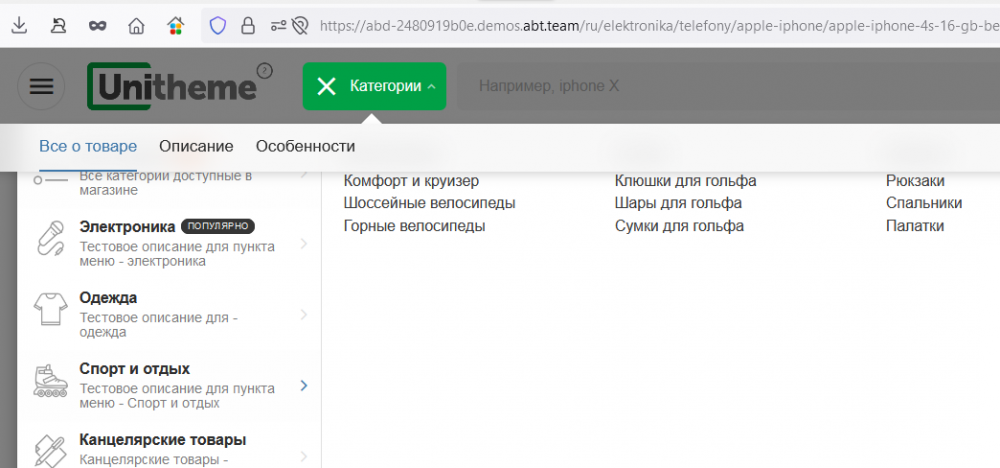Switch to the Особенности tab
The height and width of the screenshot is (468, 1000).
[x=305, y=146]
